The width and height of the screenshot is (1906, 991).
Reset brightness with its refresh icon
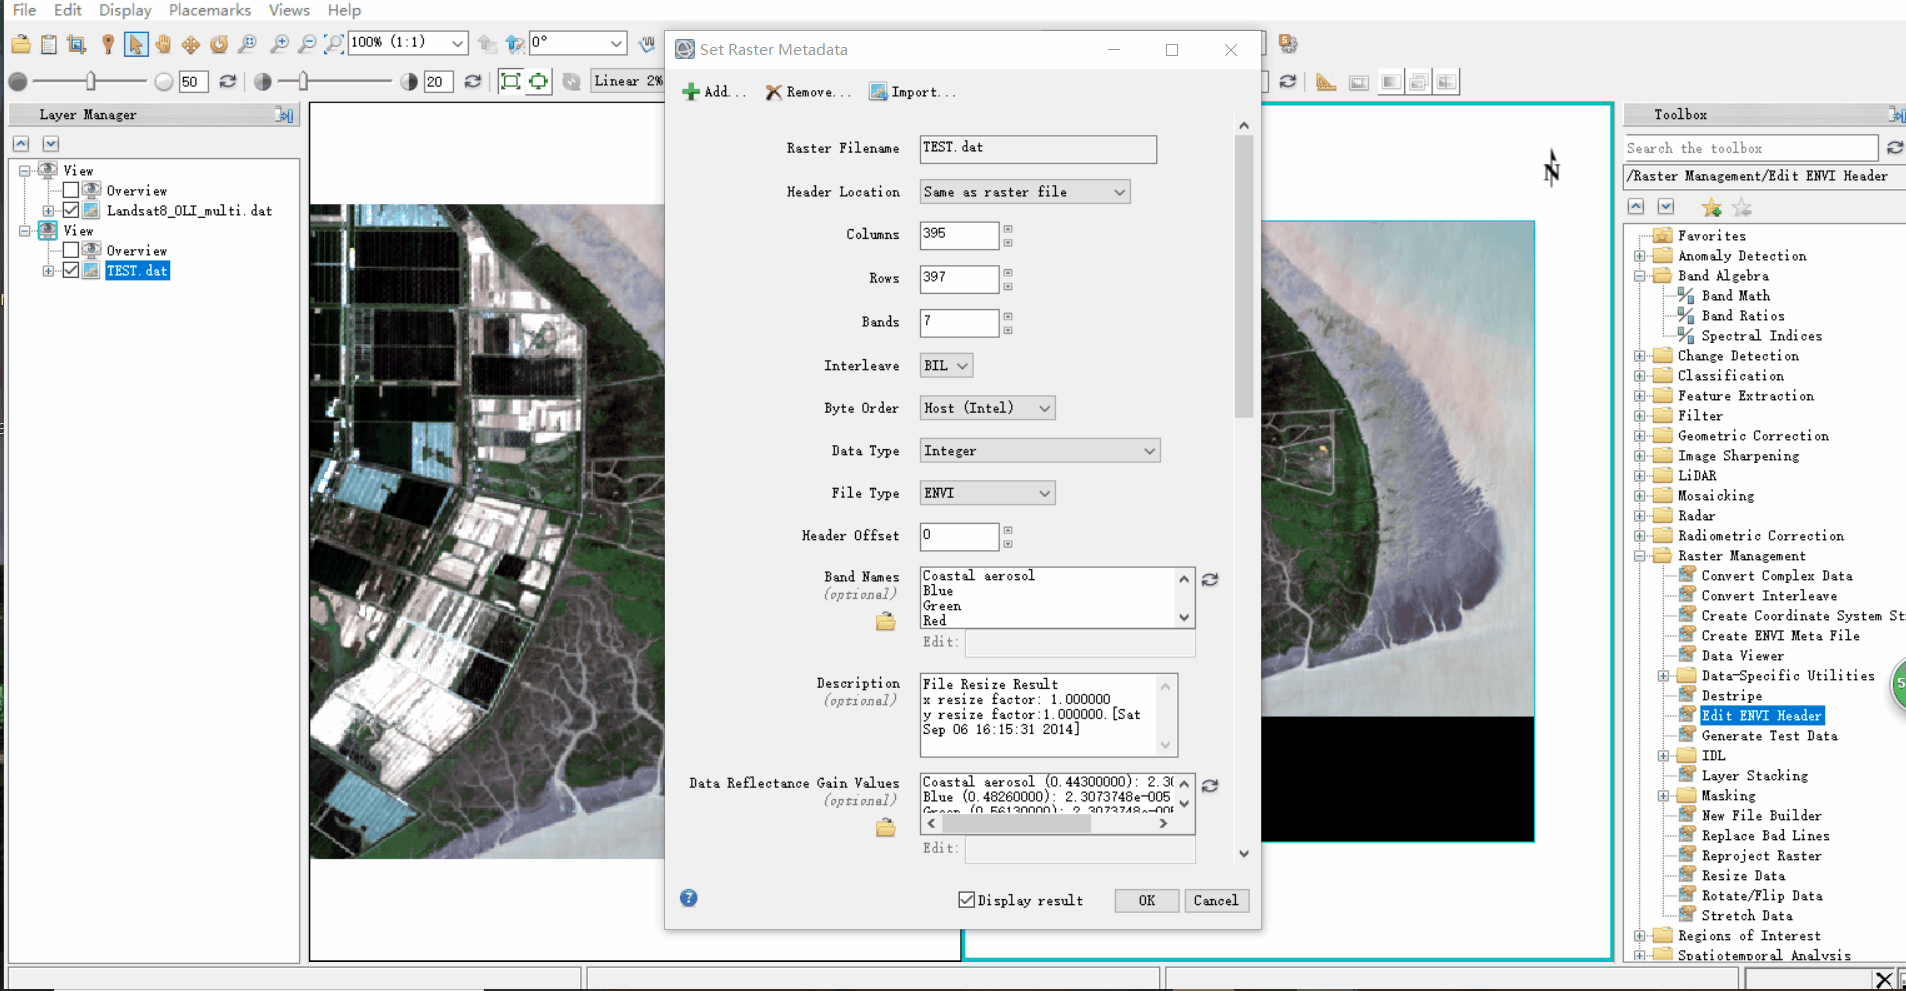point(228,82)
